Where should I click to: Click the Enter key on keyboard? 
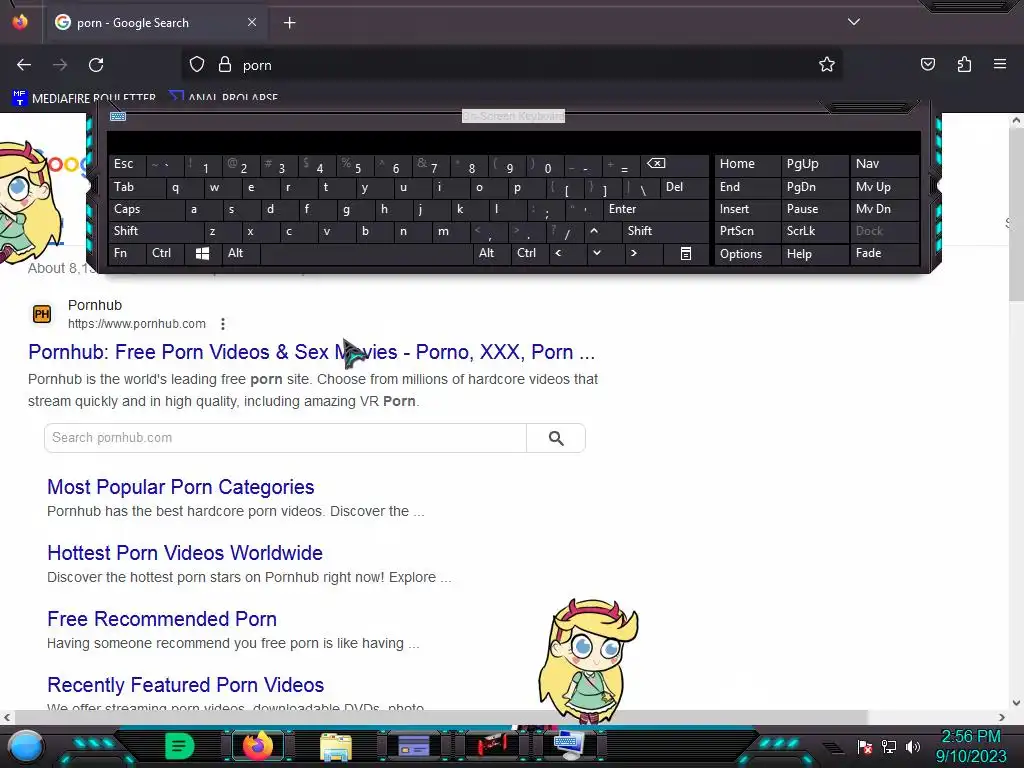655,210
